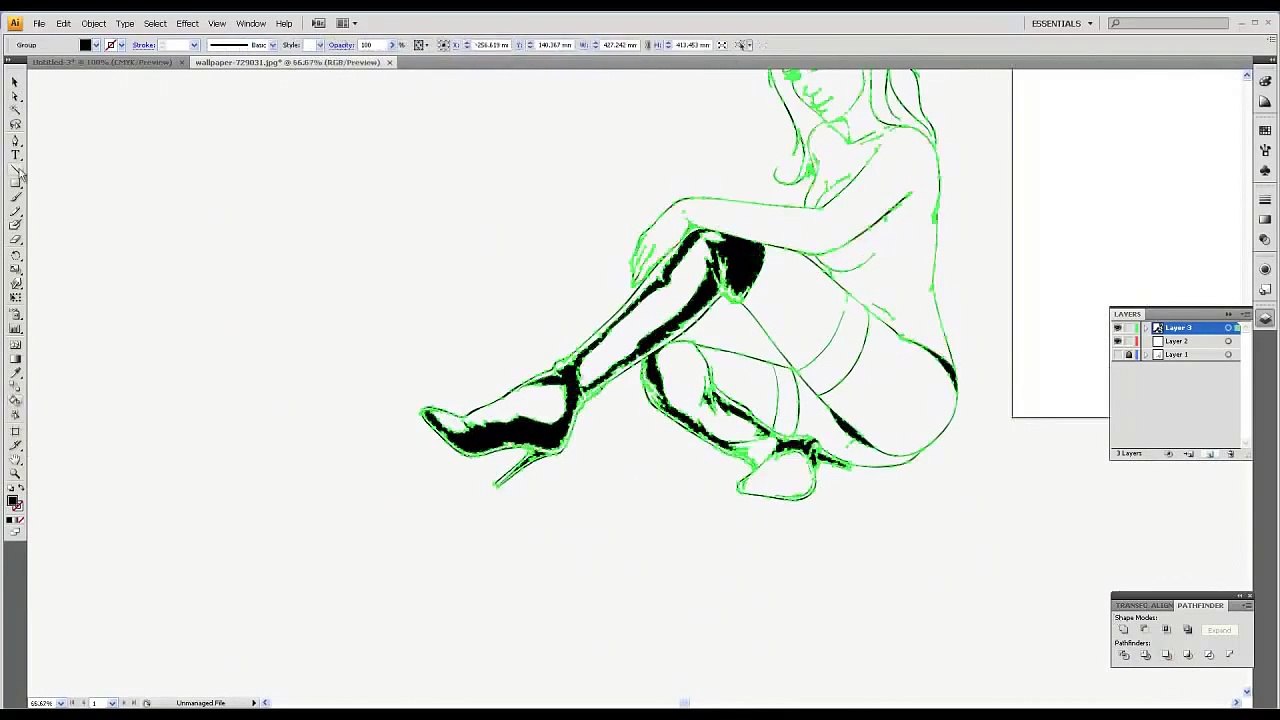Viewport: 1280px width, 720px height.
Task: Select the Column Graph tool
Action: (15, 328)
